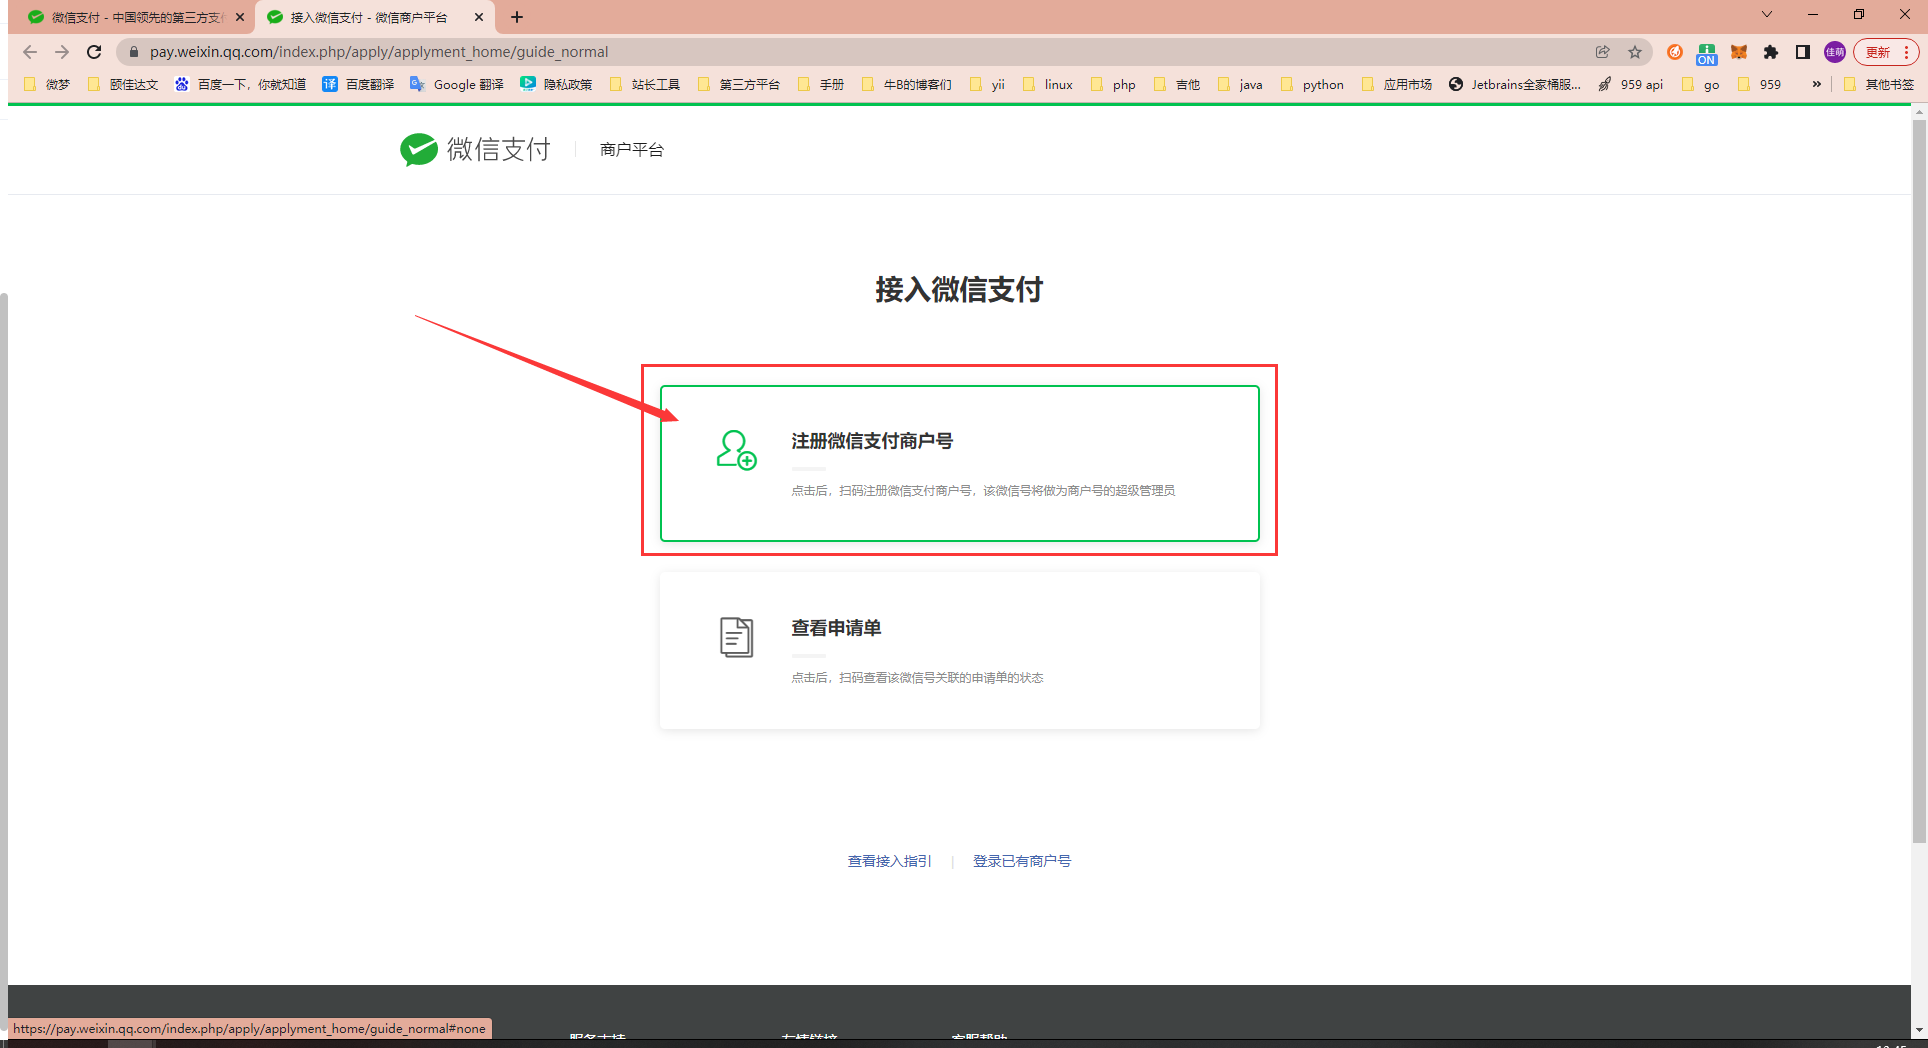This screenshot has width=1928, height=1048.
Task: Click 商户平台 header text
Action: click(631, 149)
